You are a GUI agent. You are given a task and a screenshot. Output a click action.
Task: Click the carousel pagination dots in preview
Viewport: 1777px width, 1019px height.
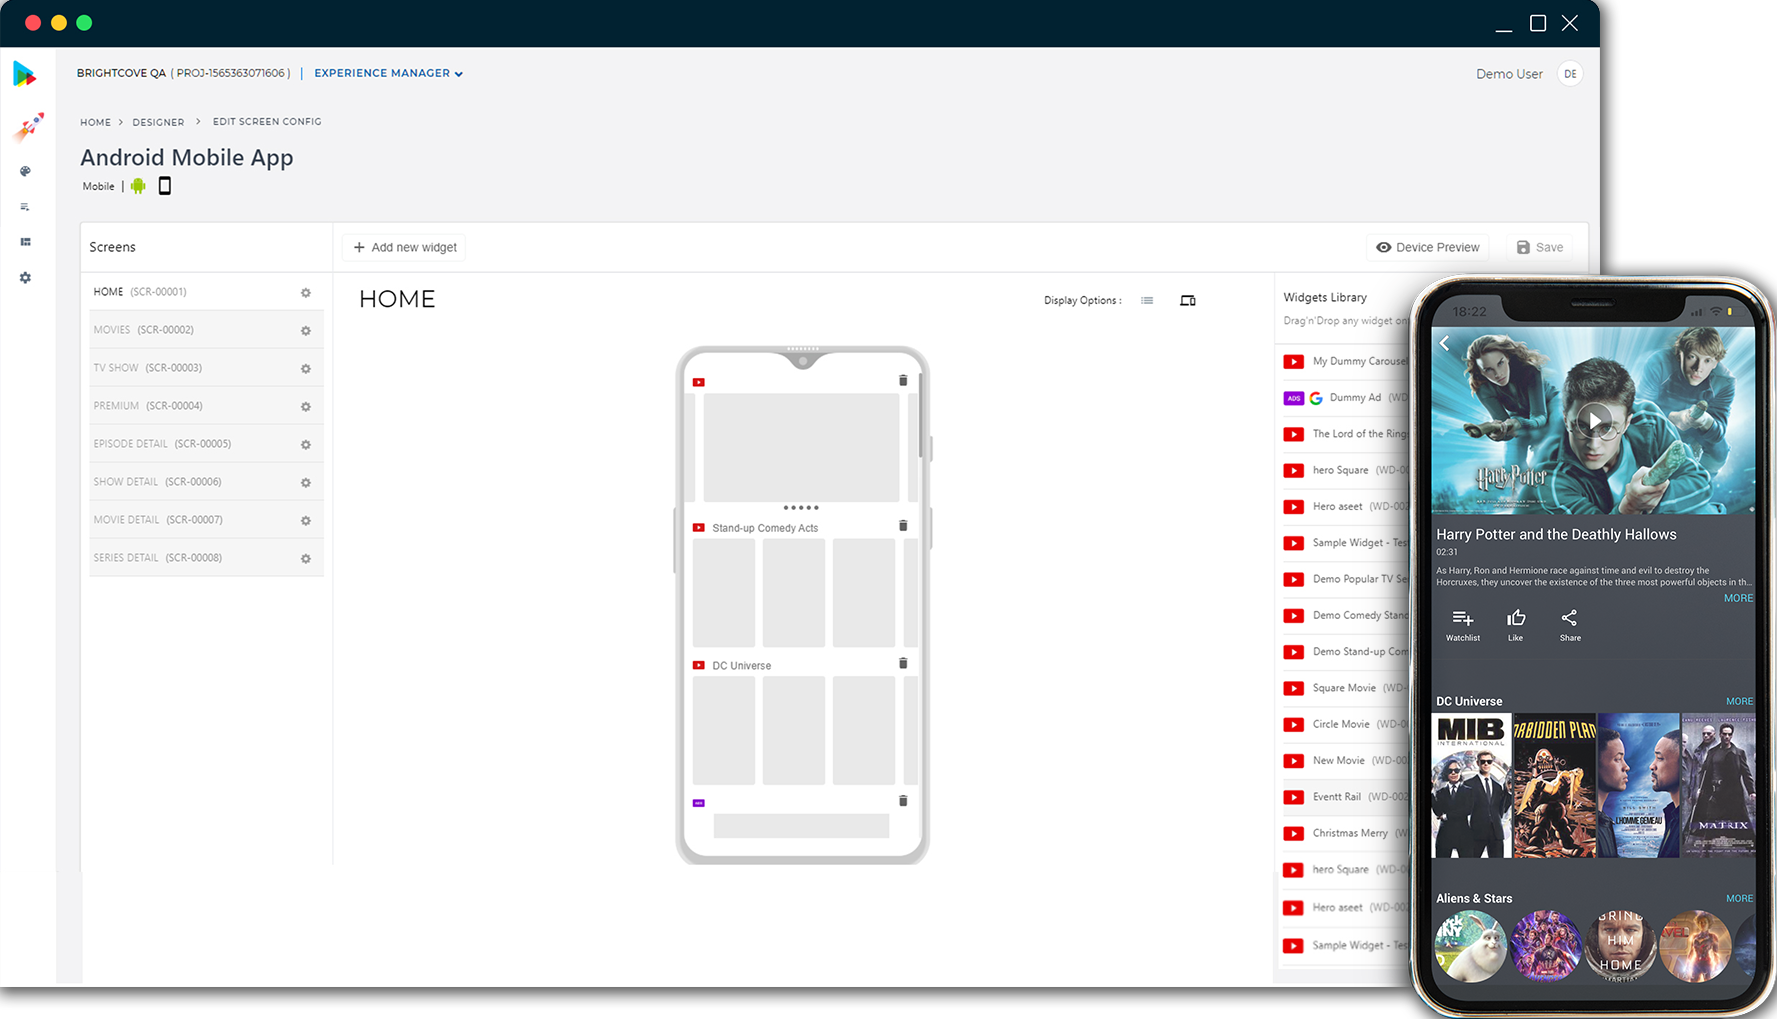(801, 508)
